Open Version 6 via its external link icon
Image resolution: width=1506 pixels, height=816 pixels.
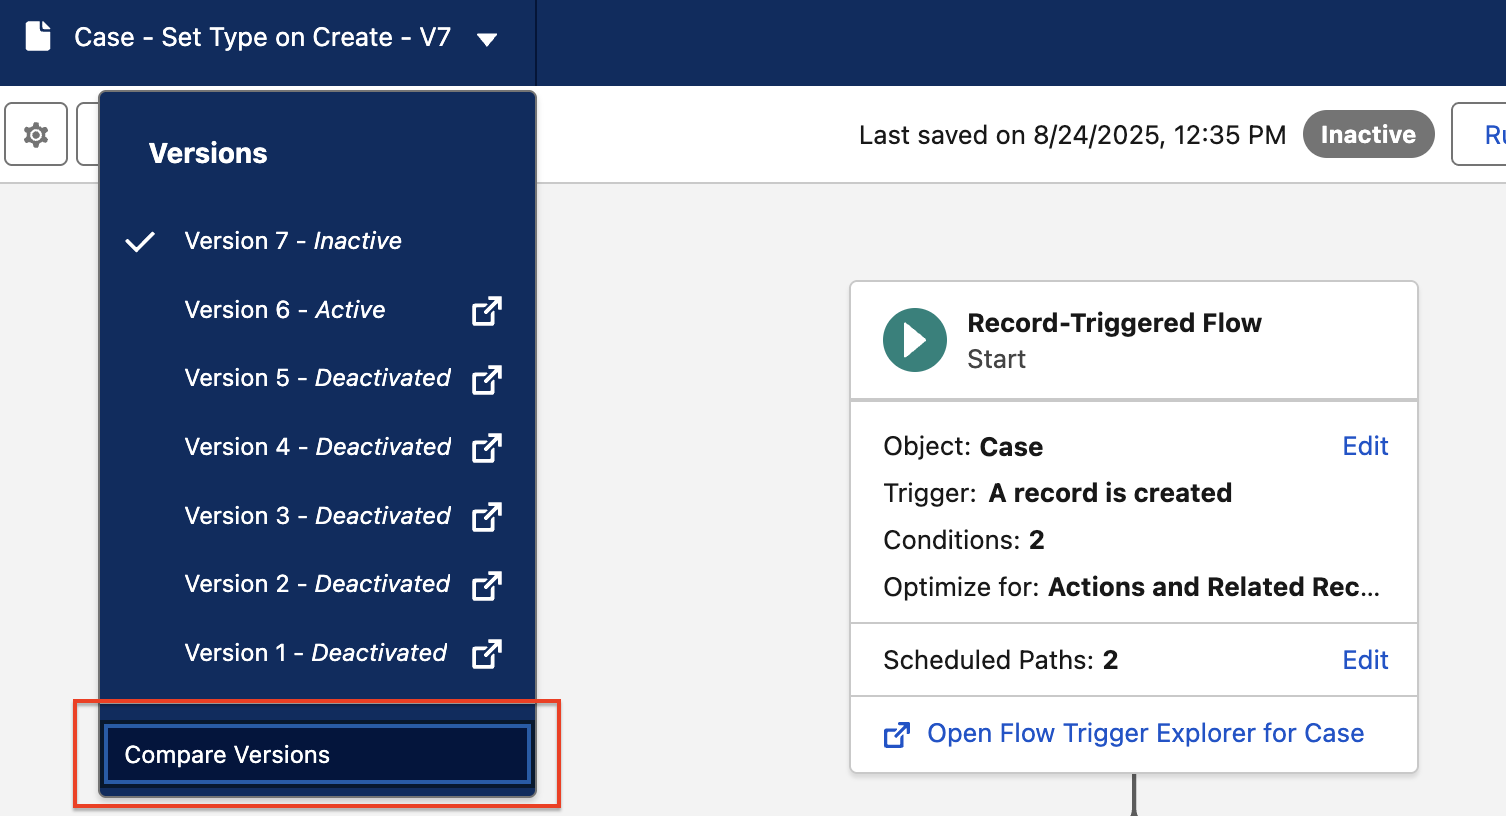[487, 311]
